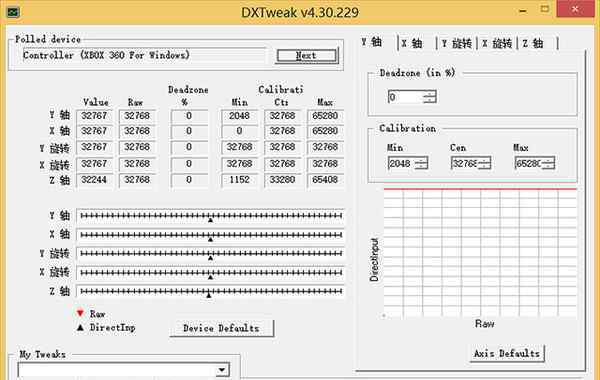Click the Deadzone percent input field
The width and height of the screenshot is (600, 380).
[x=406, y=97]
